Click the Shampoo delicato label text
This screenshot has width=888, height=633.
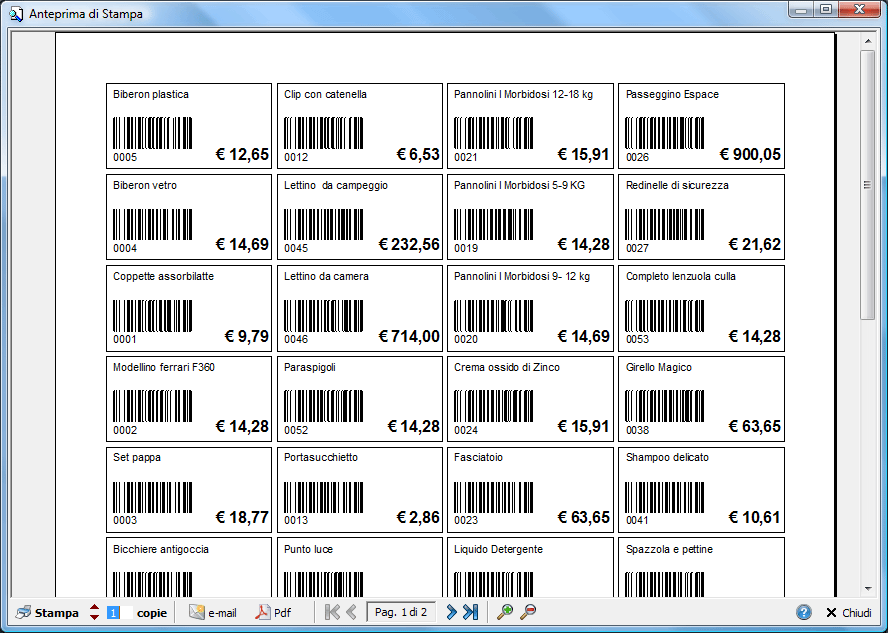coord(667,457)
